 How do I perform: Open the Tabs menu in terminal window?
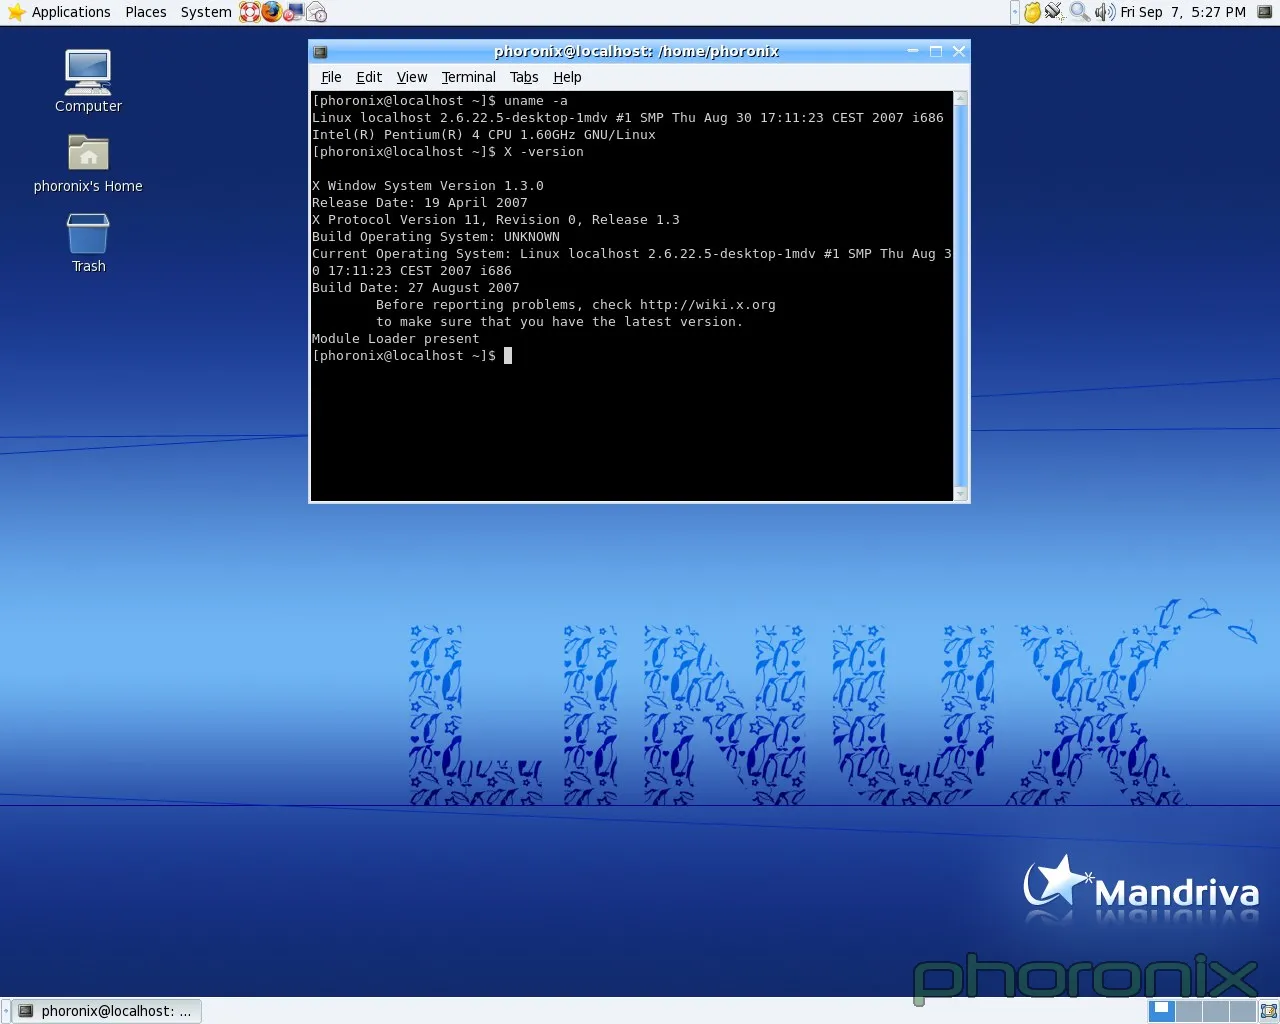click(x=524, y=77)
